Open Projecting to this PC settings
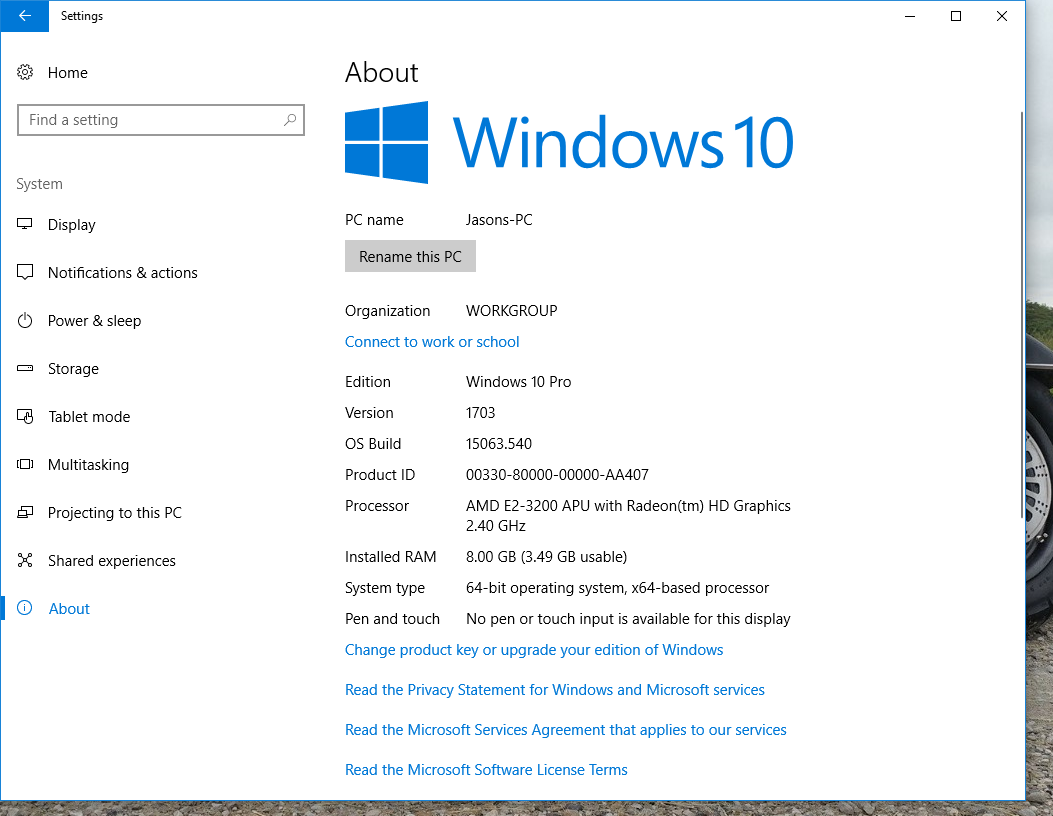 pos(114,513)
